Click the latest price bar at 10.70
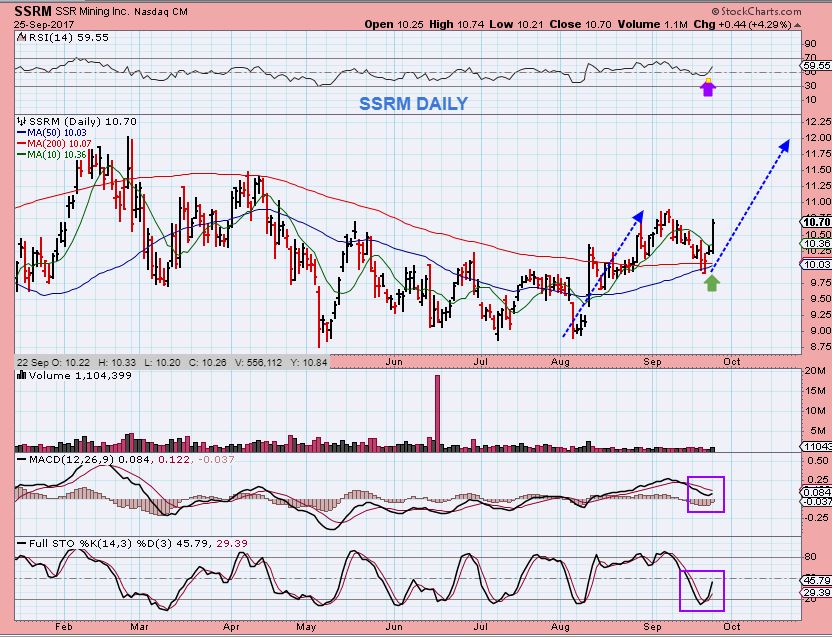This screenshot has height=637, width=832. point(713,237)
